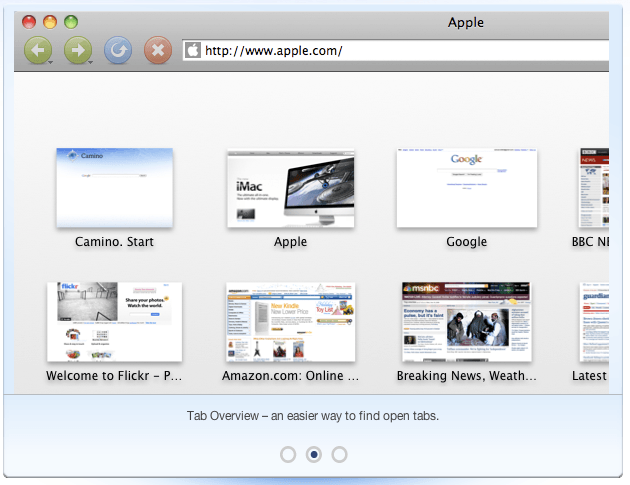Click the 'Welcome to Flickr – P...' label
Viewport: 630px width, 485px height.
114,375
